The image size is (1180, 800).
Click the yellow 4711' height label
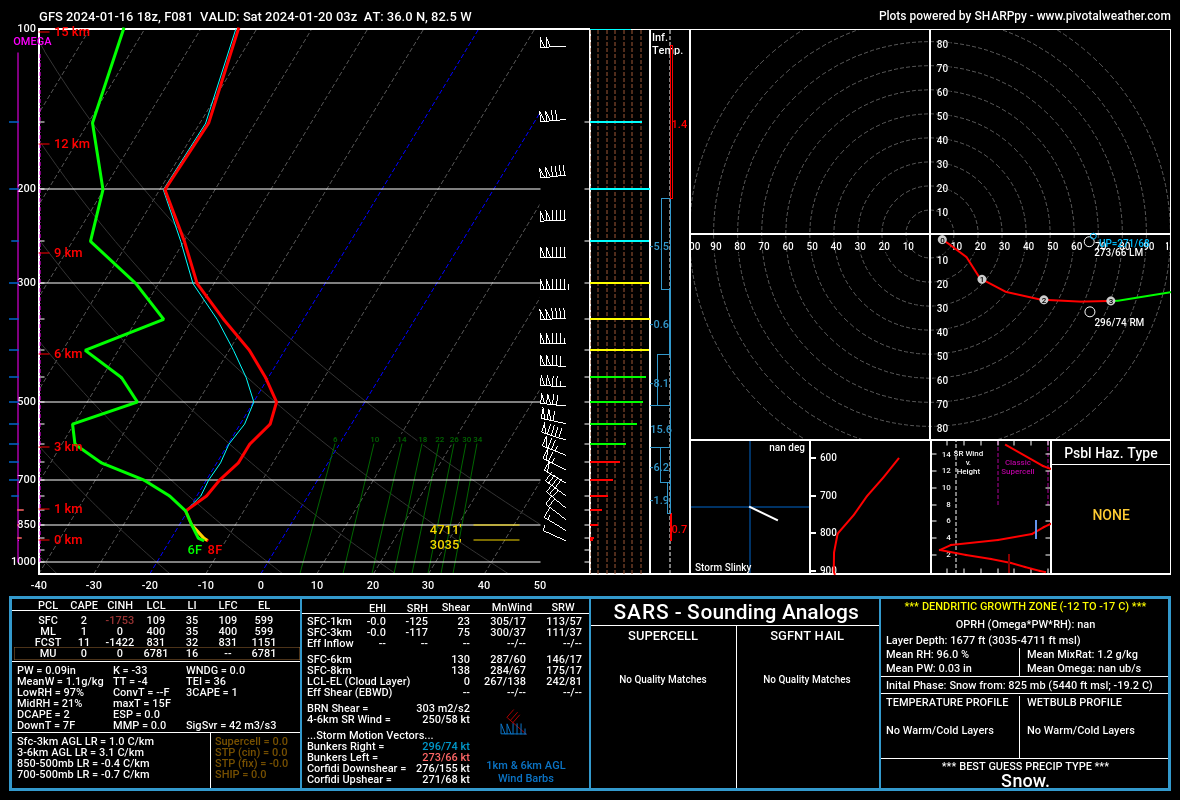[x=445, y=531]
